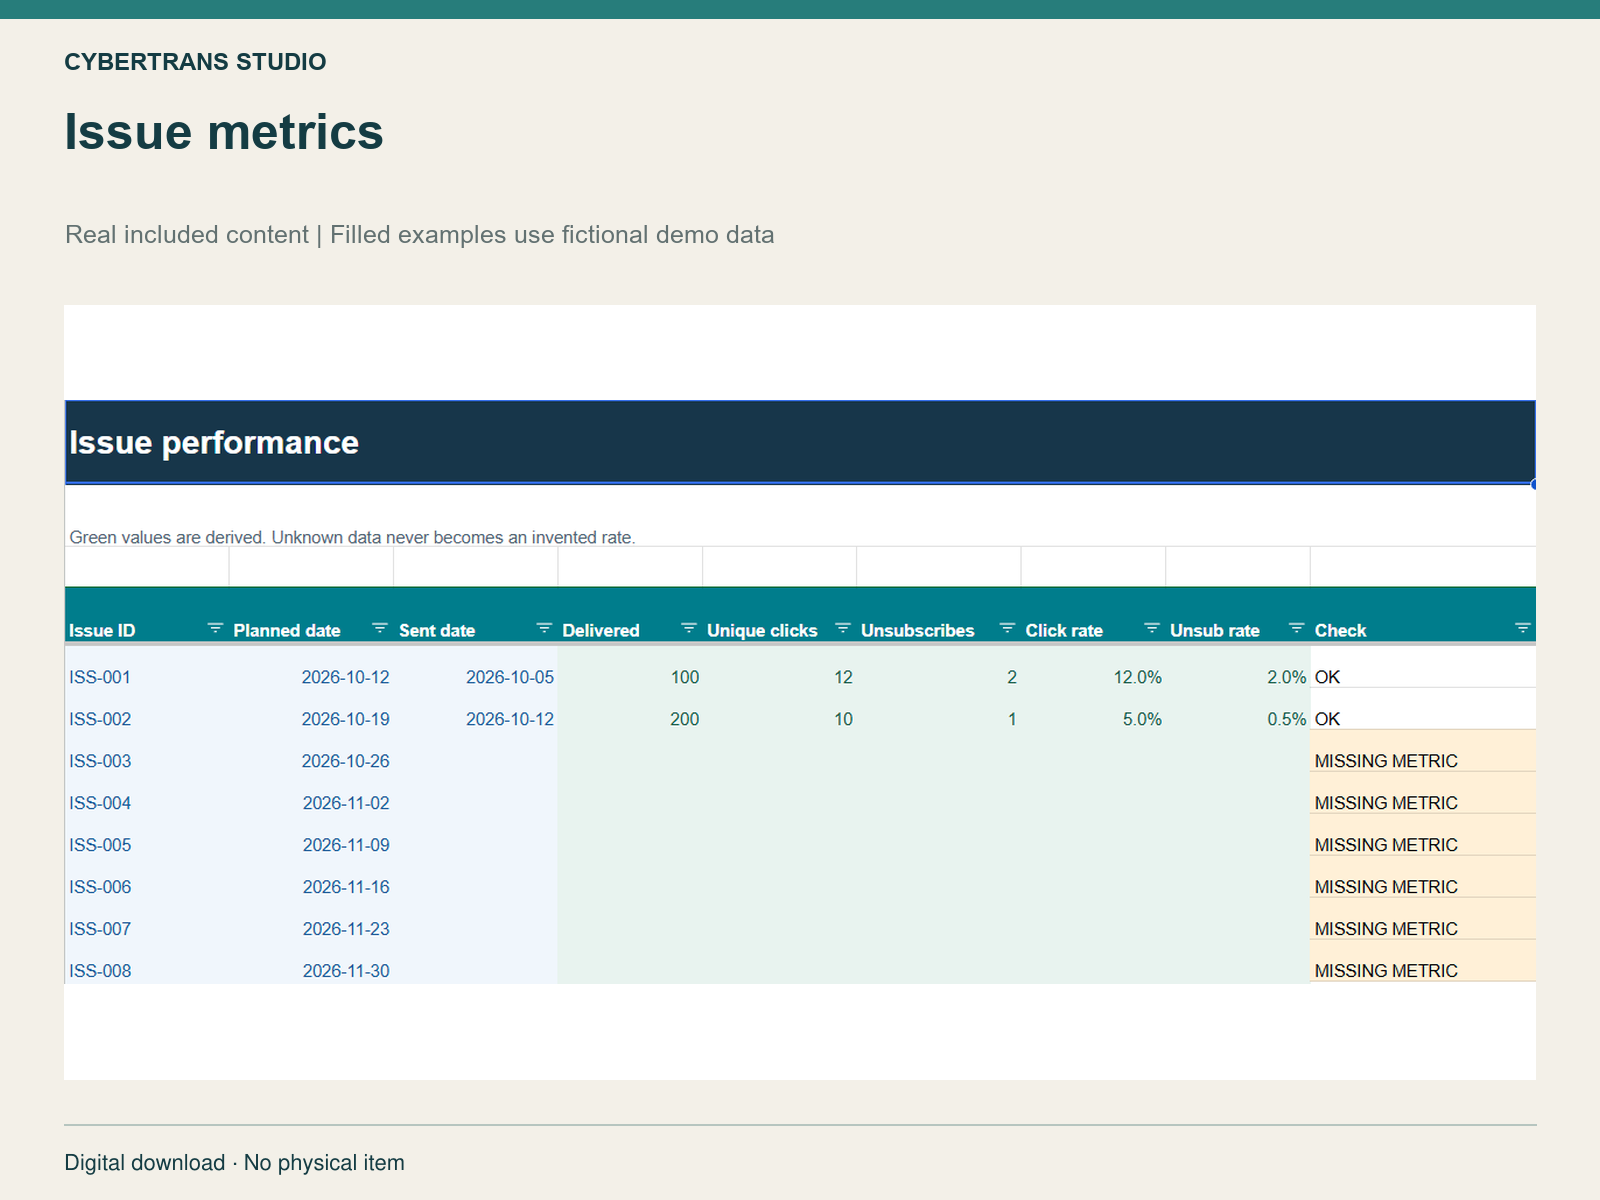This screenshot has width=1600, height=1200.
Task: Click click rate 5.0%
Action: [x=1142, y=719]
